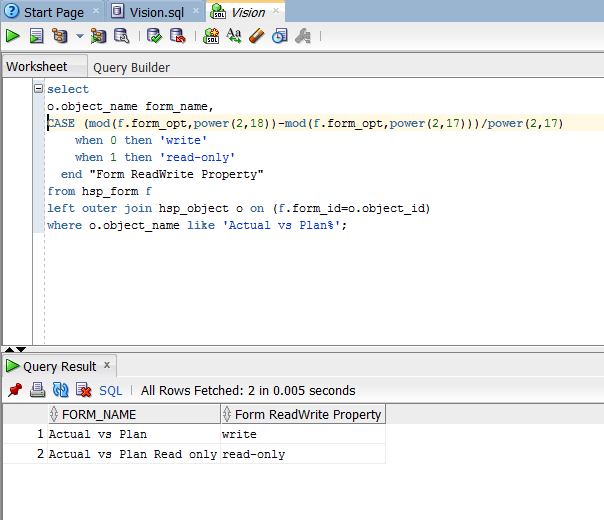Click the Refresh icon in Query Result
604x520 pixels.
(60, 390)
